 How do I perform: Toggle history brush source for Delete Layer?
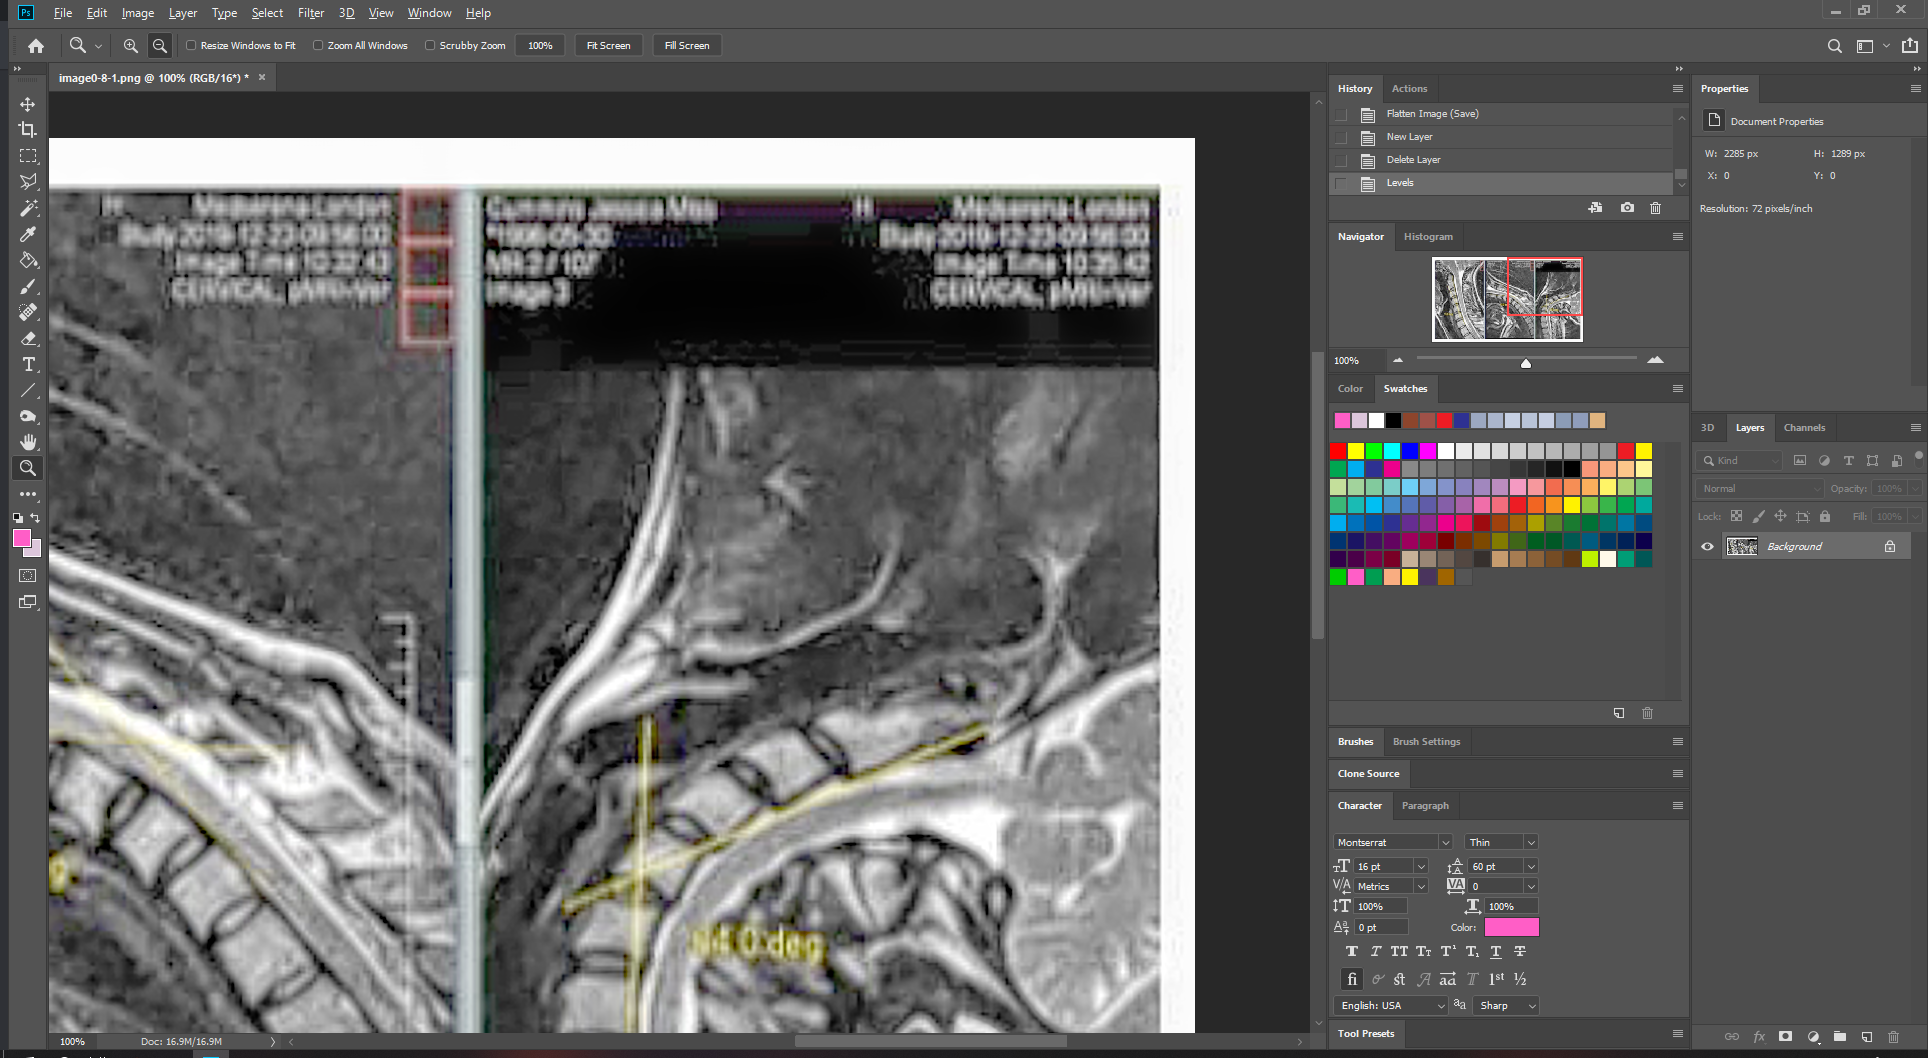(1341, 160)
